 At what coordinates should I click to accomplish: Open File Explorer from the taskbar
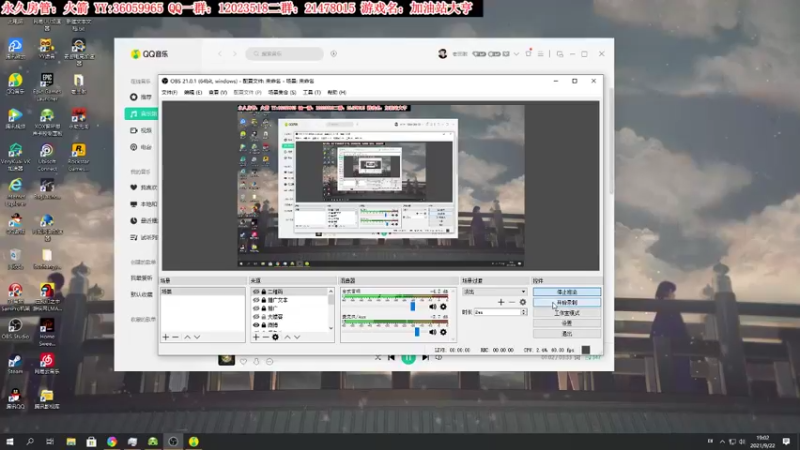pyautogui.click(x=71, y=442)
